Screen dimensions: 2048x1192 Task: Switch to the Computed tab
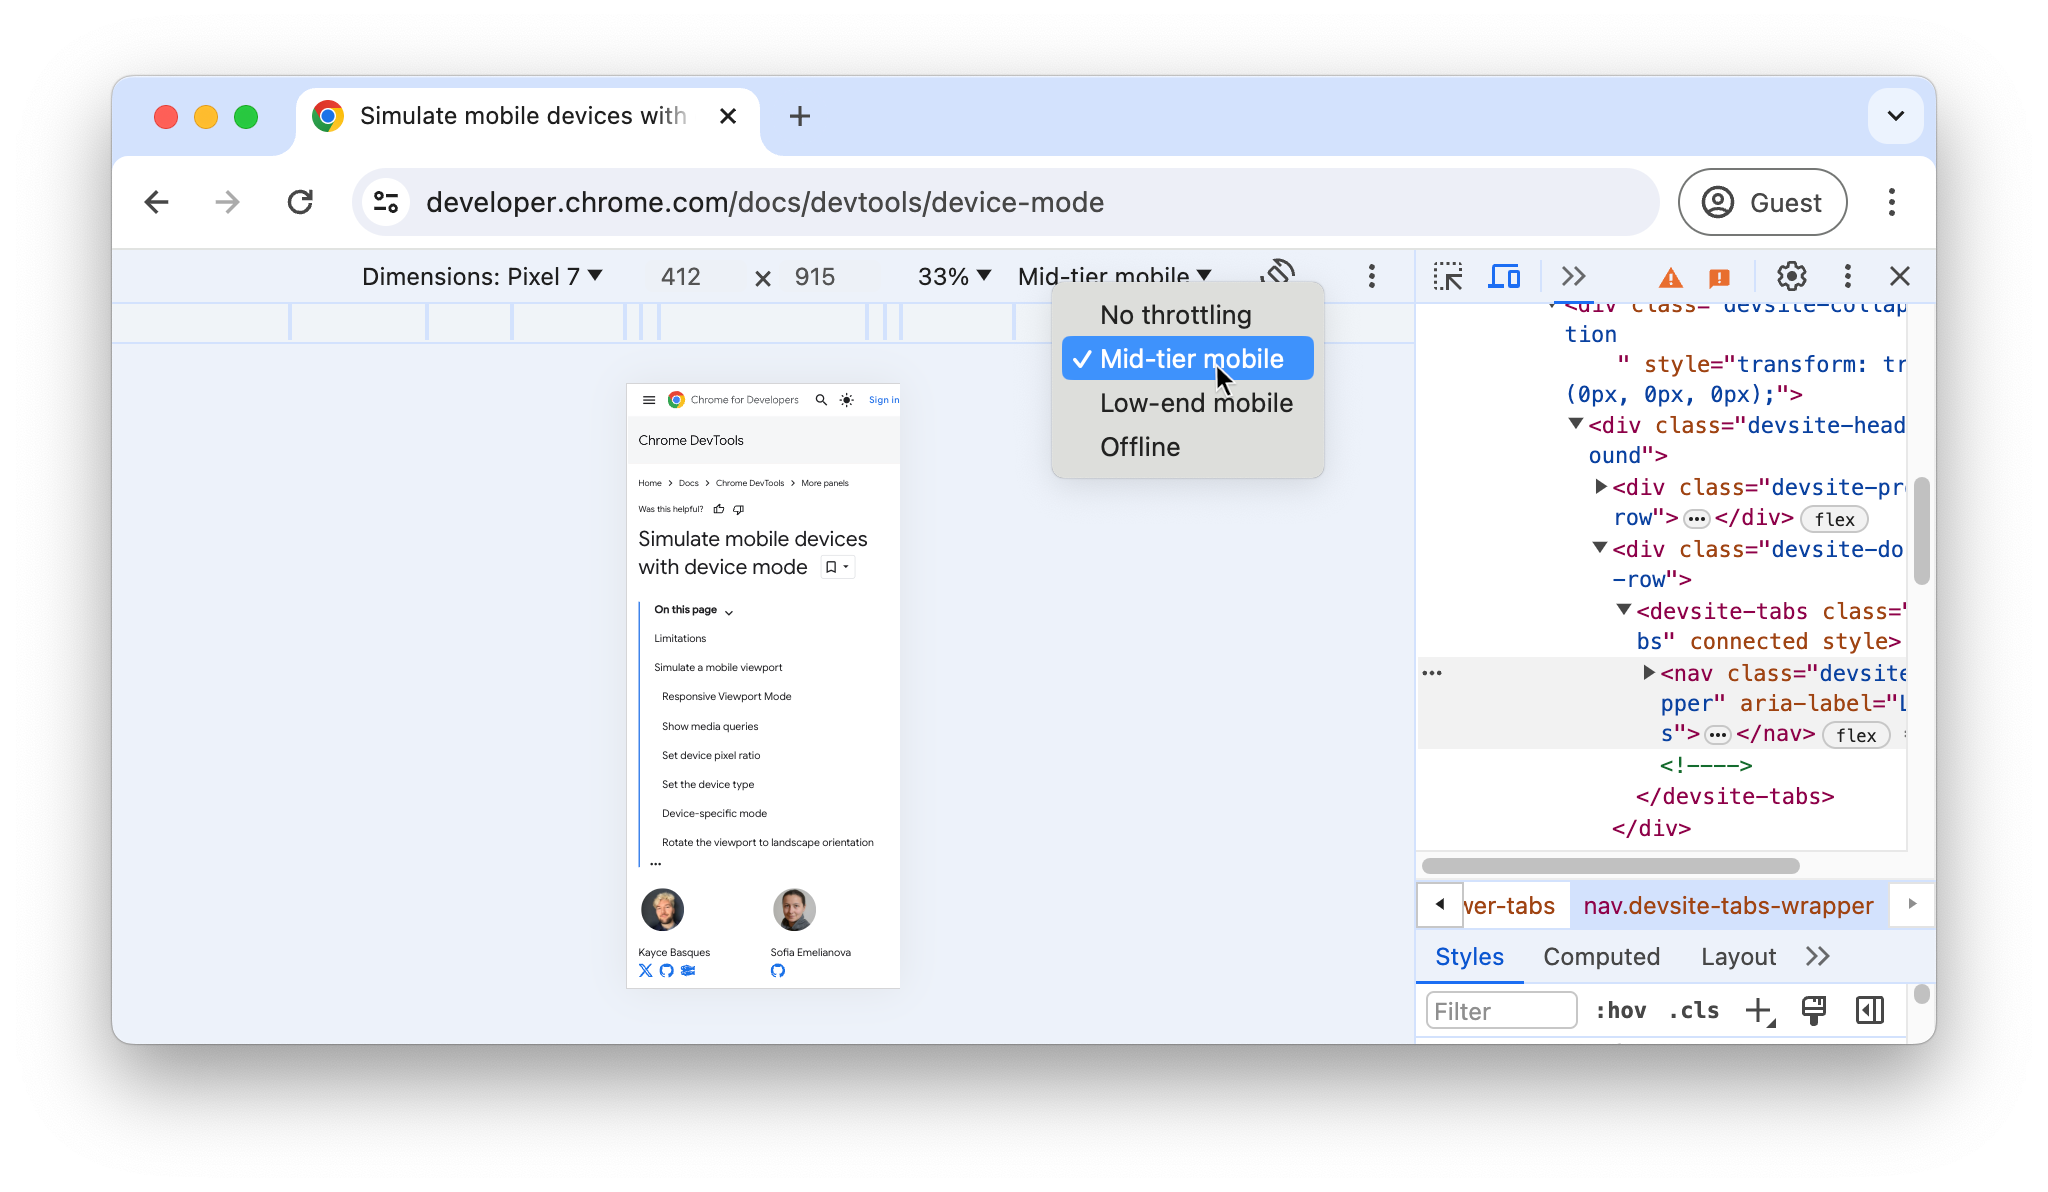pyautogui.click(x=1601, y=956)
